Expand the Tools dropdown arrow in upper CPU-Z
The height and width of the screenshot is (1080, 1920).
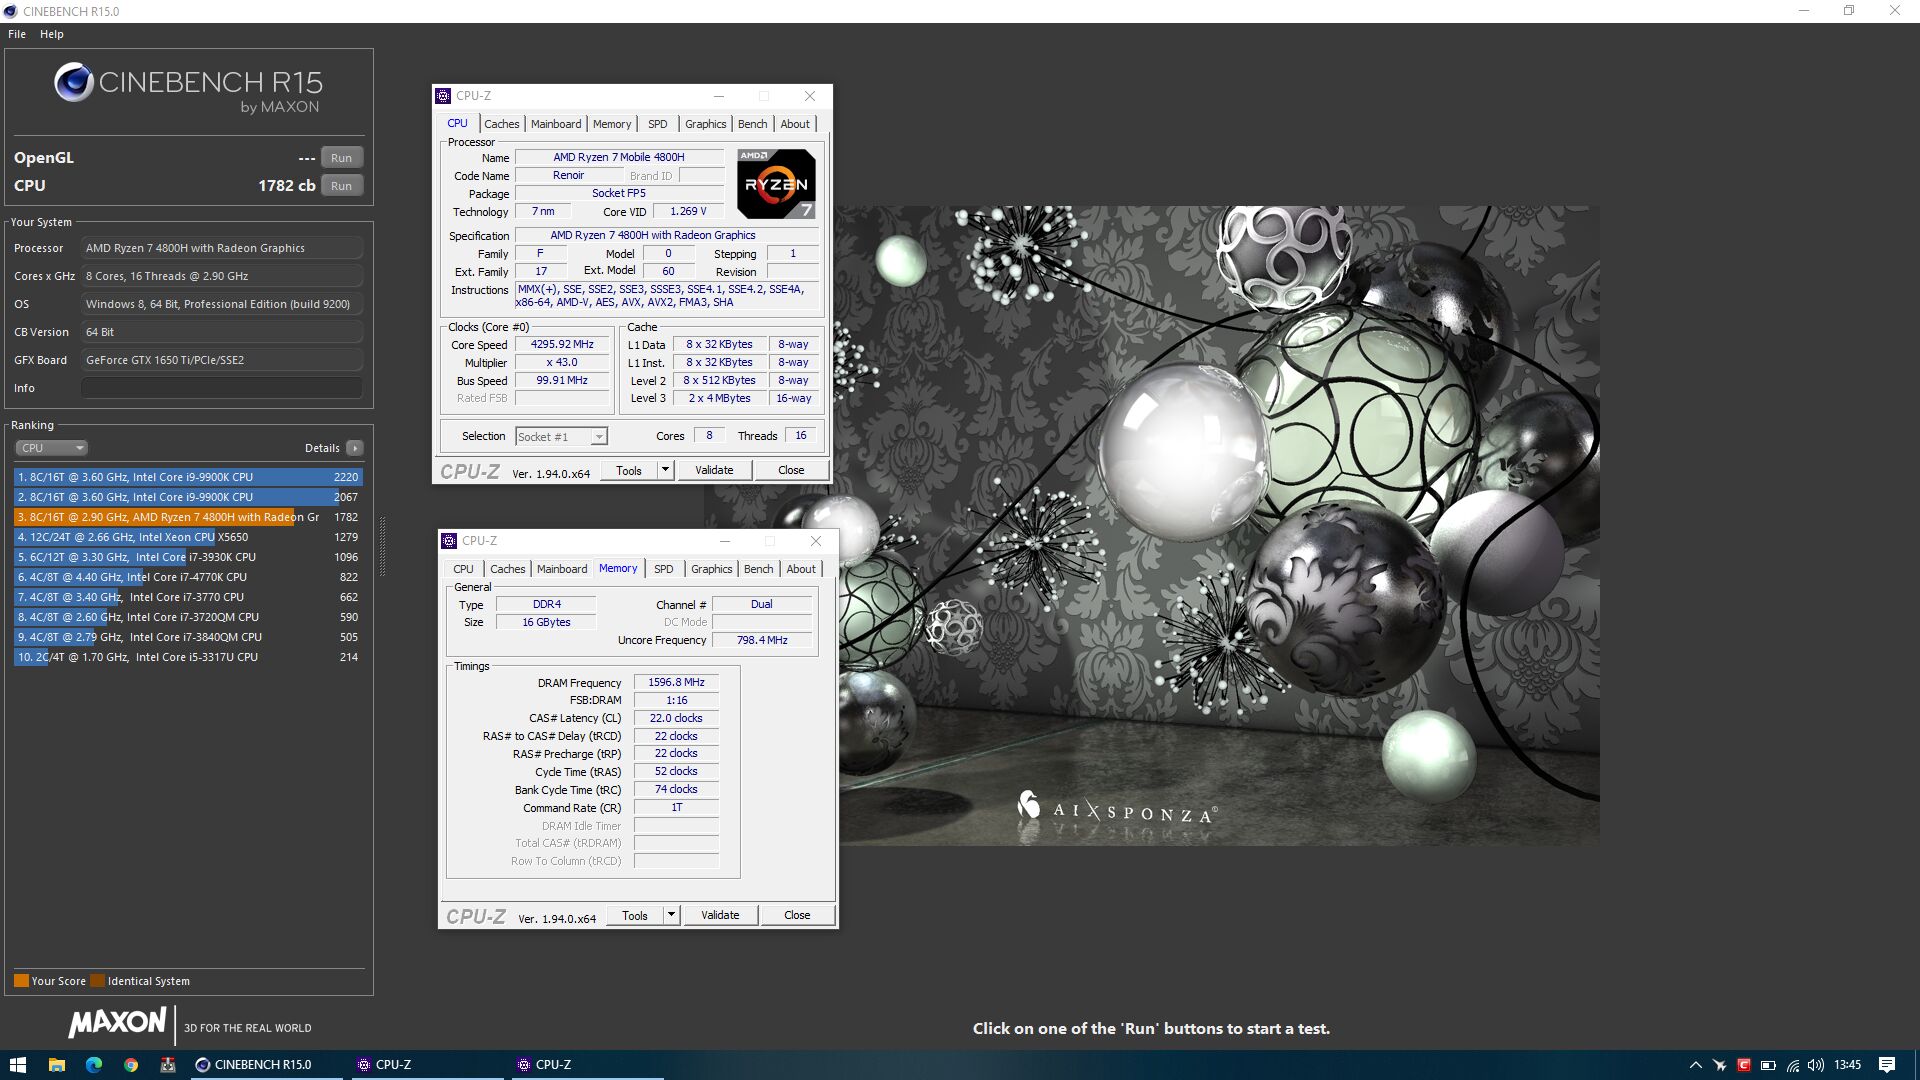pos(665,470)
